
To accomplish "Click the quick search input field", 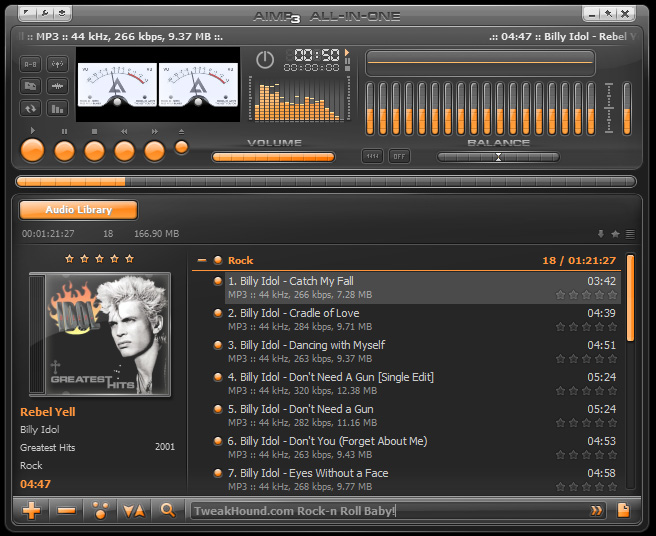I will coord(389,511).
